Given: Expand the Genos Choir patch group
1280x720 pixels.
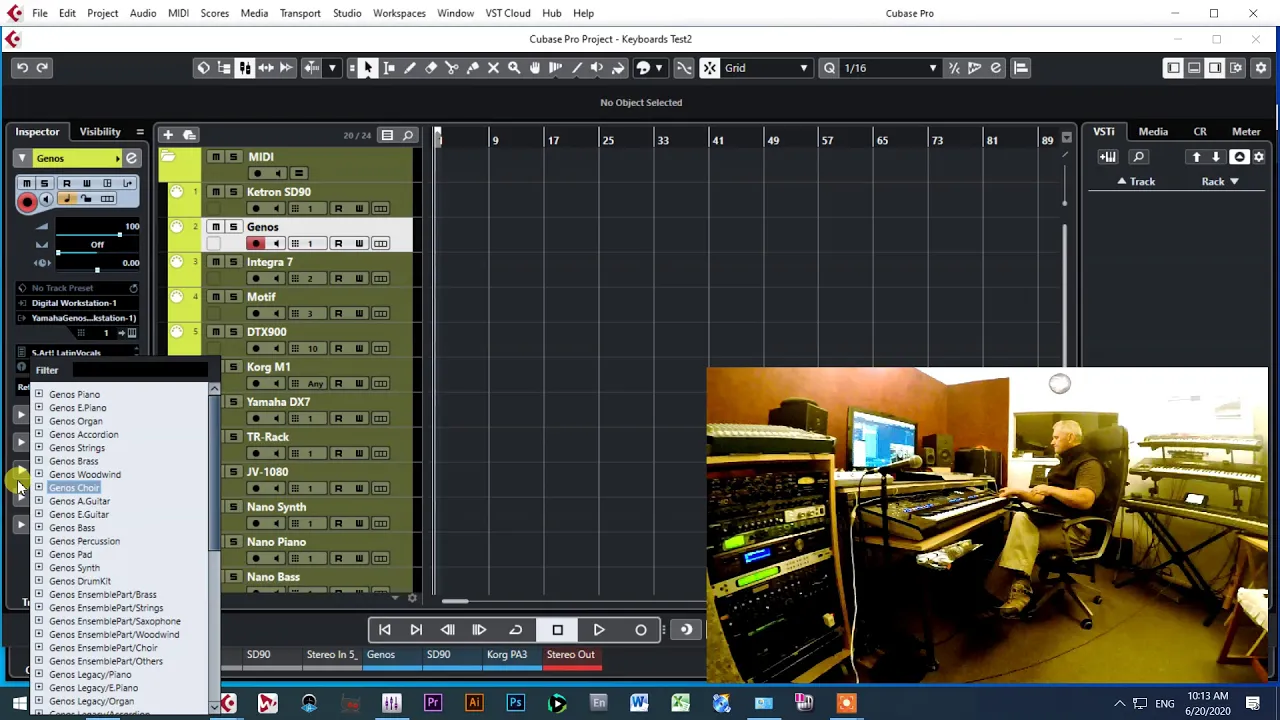Looking at the screenshot, I should click(x=39, y=488).
